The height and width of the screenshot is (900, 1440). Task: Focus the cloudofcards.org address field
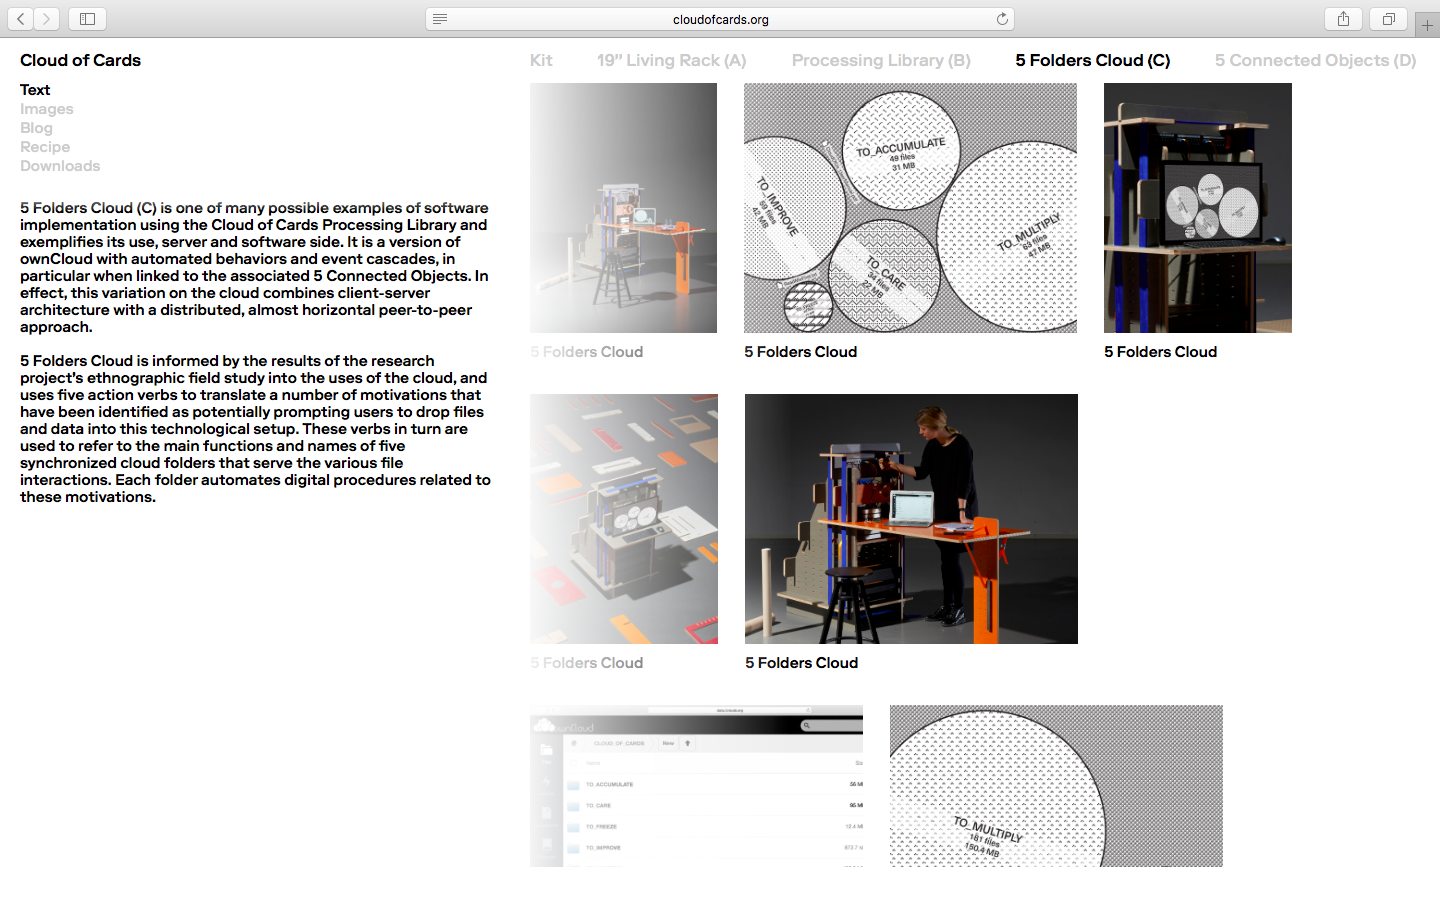[720, 19]
